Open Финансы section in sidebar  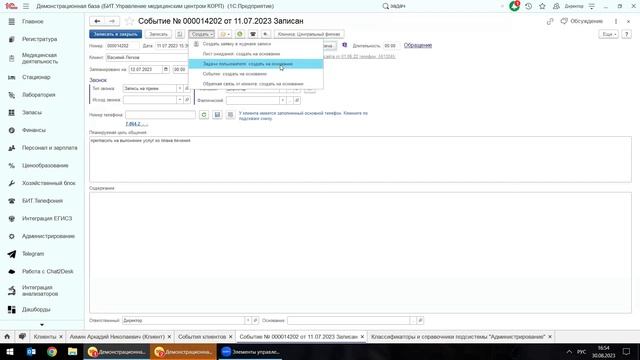click(34, 130)
